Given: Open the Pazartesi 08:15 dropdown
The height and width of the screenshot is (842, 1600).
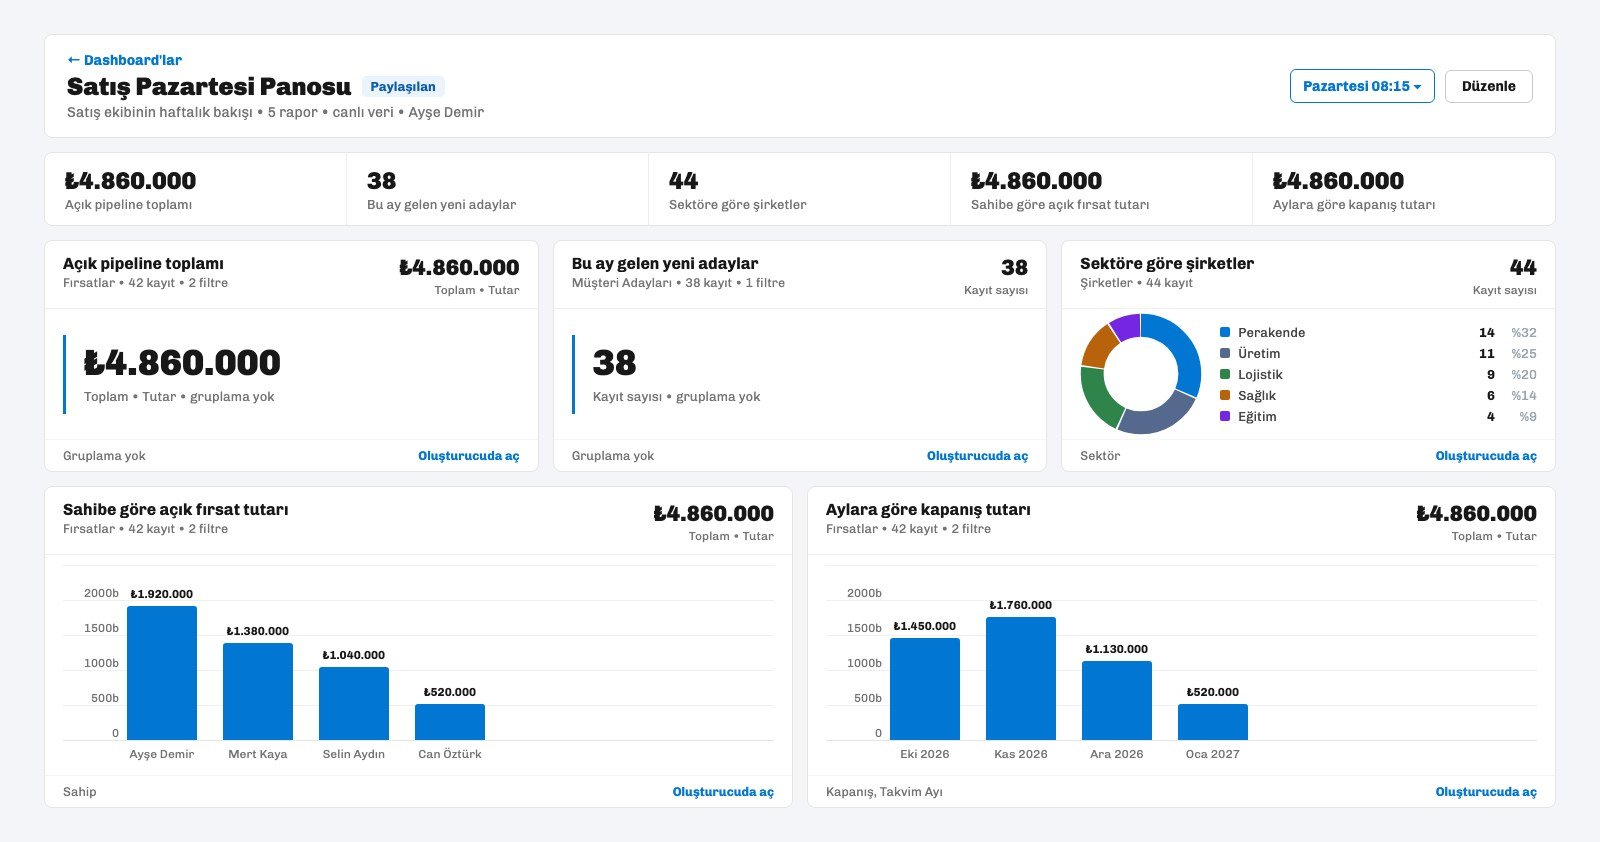Looking at the screenshot, I should click(x=1362, y=86).
